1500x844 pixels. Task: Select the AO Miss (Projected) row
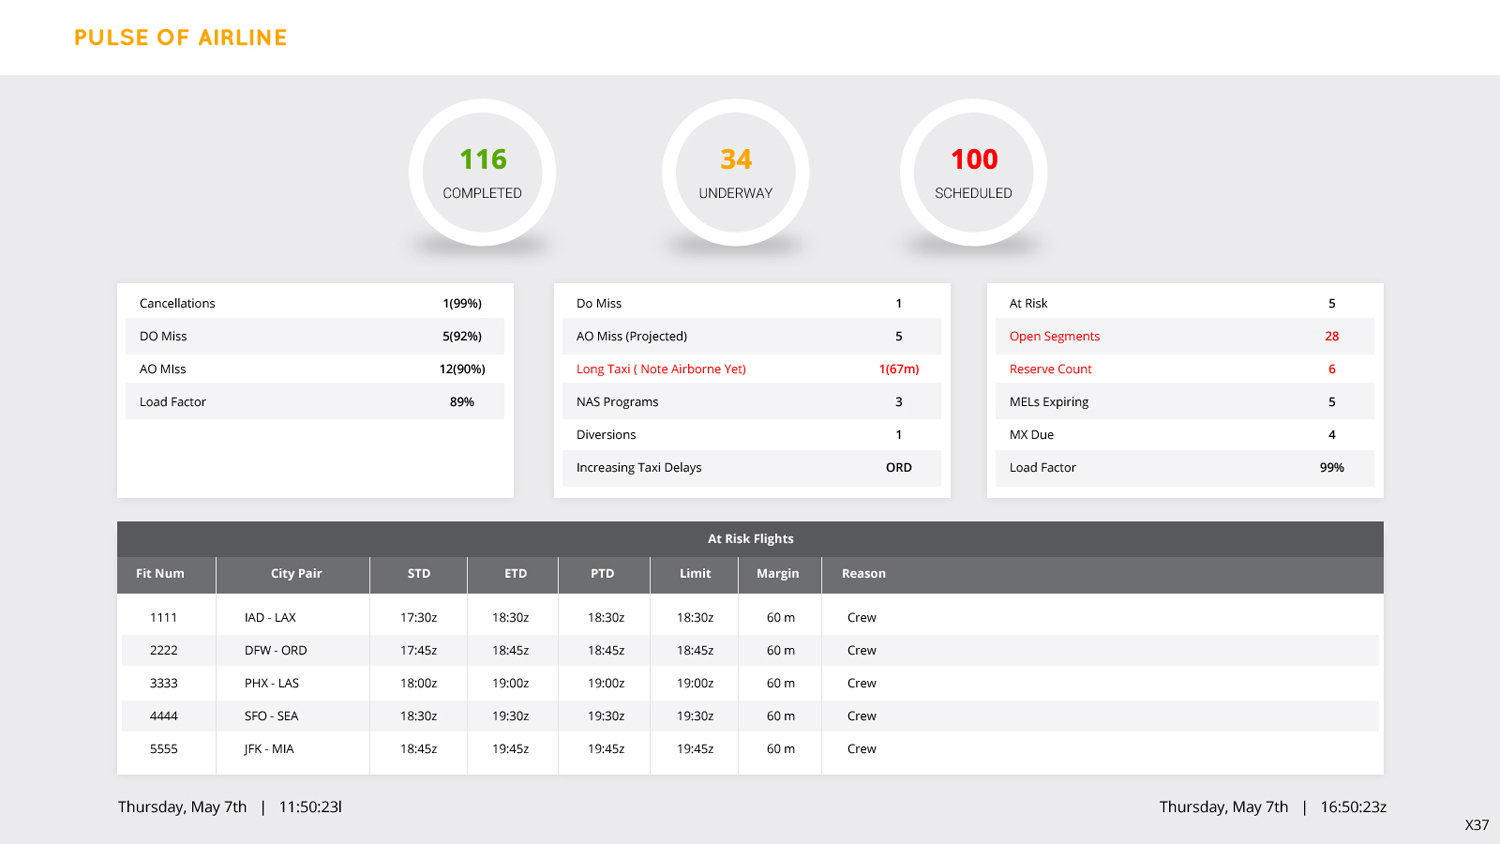750,336
